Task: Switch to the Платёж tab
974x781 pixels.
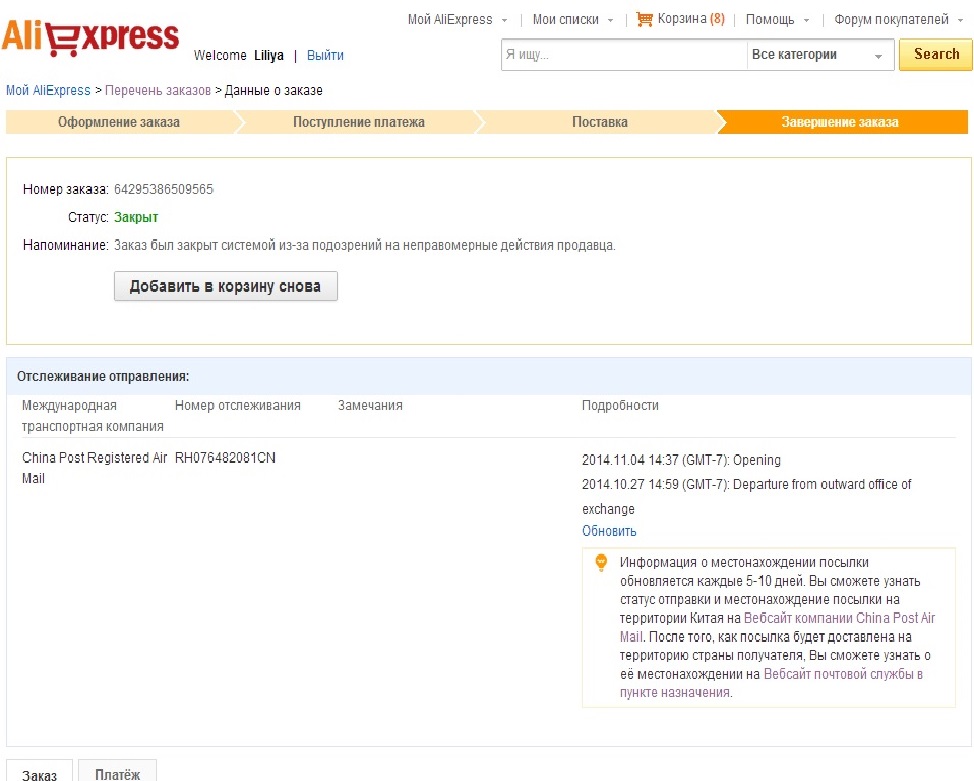Action: 117,771
